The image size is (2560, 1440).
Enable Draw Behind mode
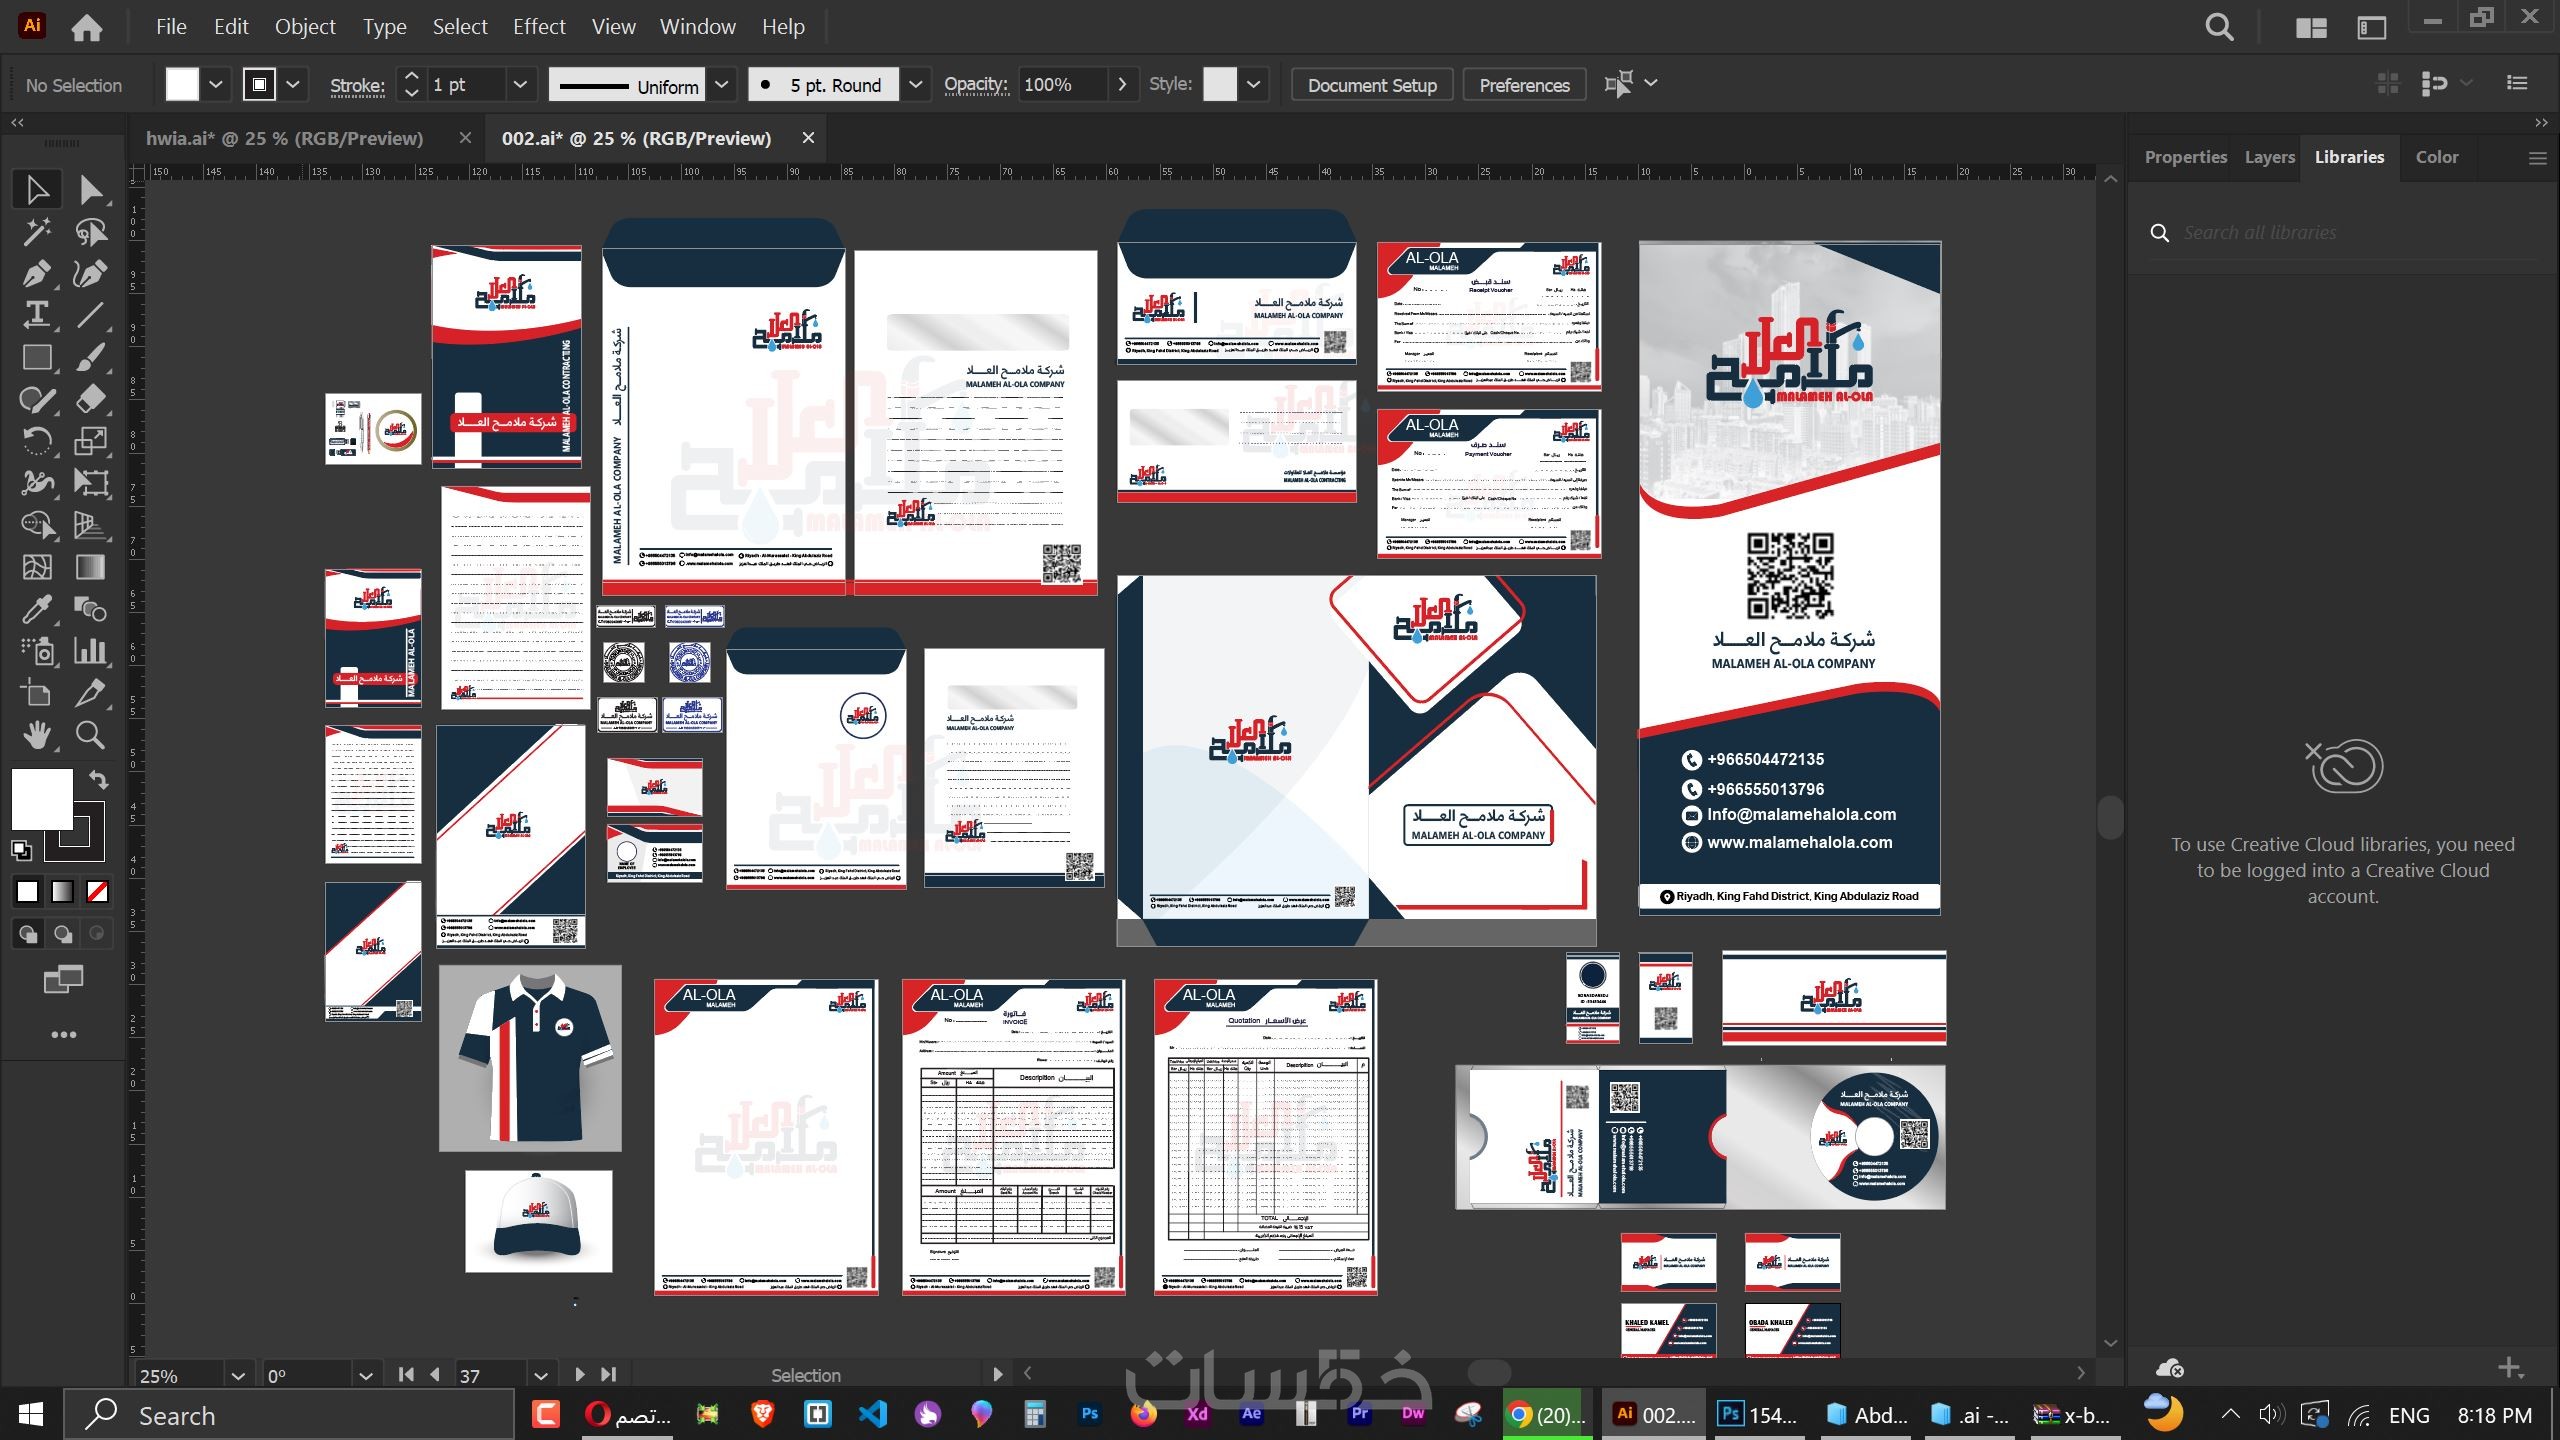[x=62, y=934]
